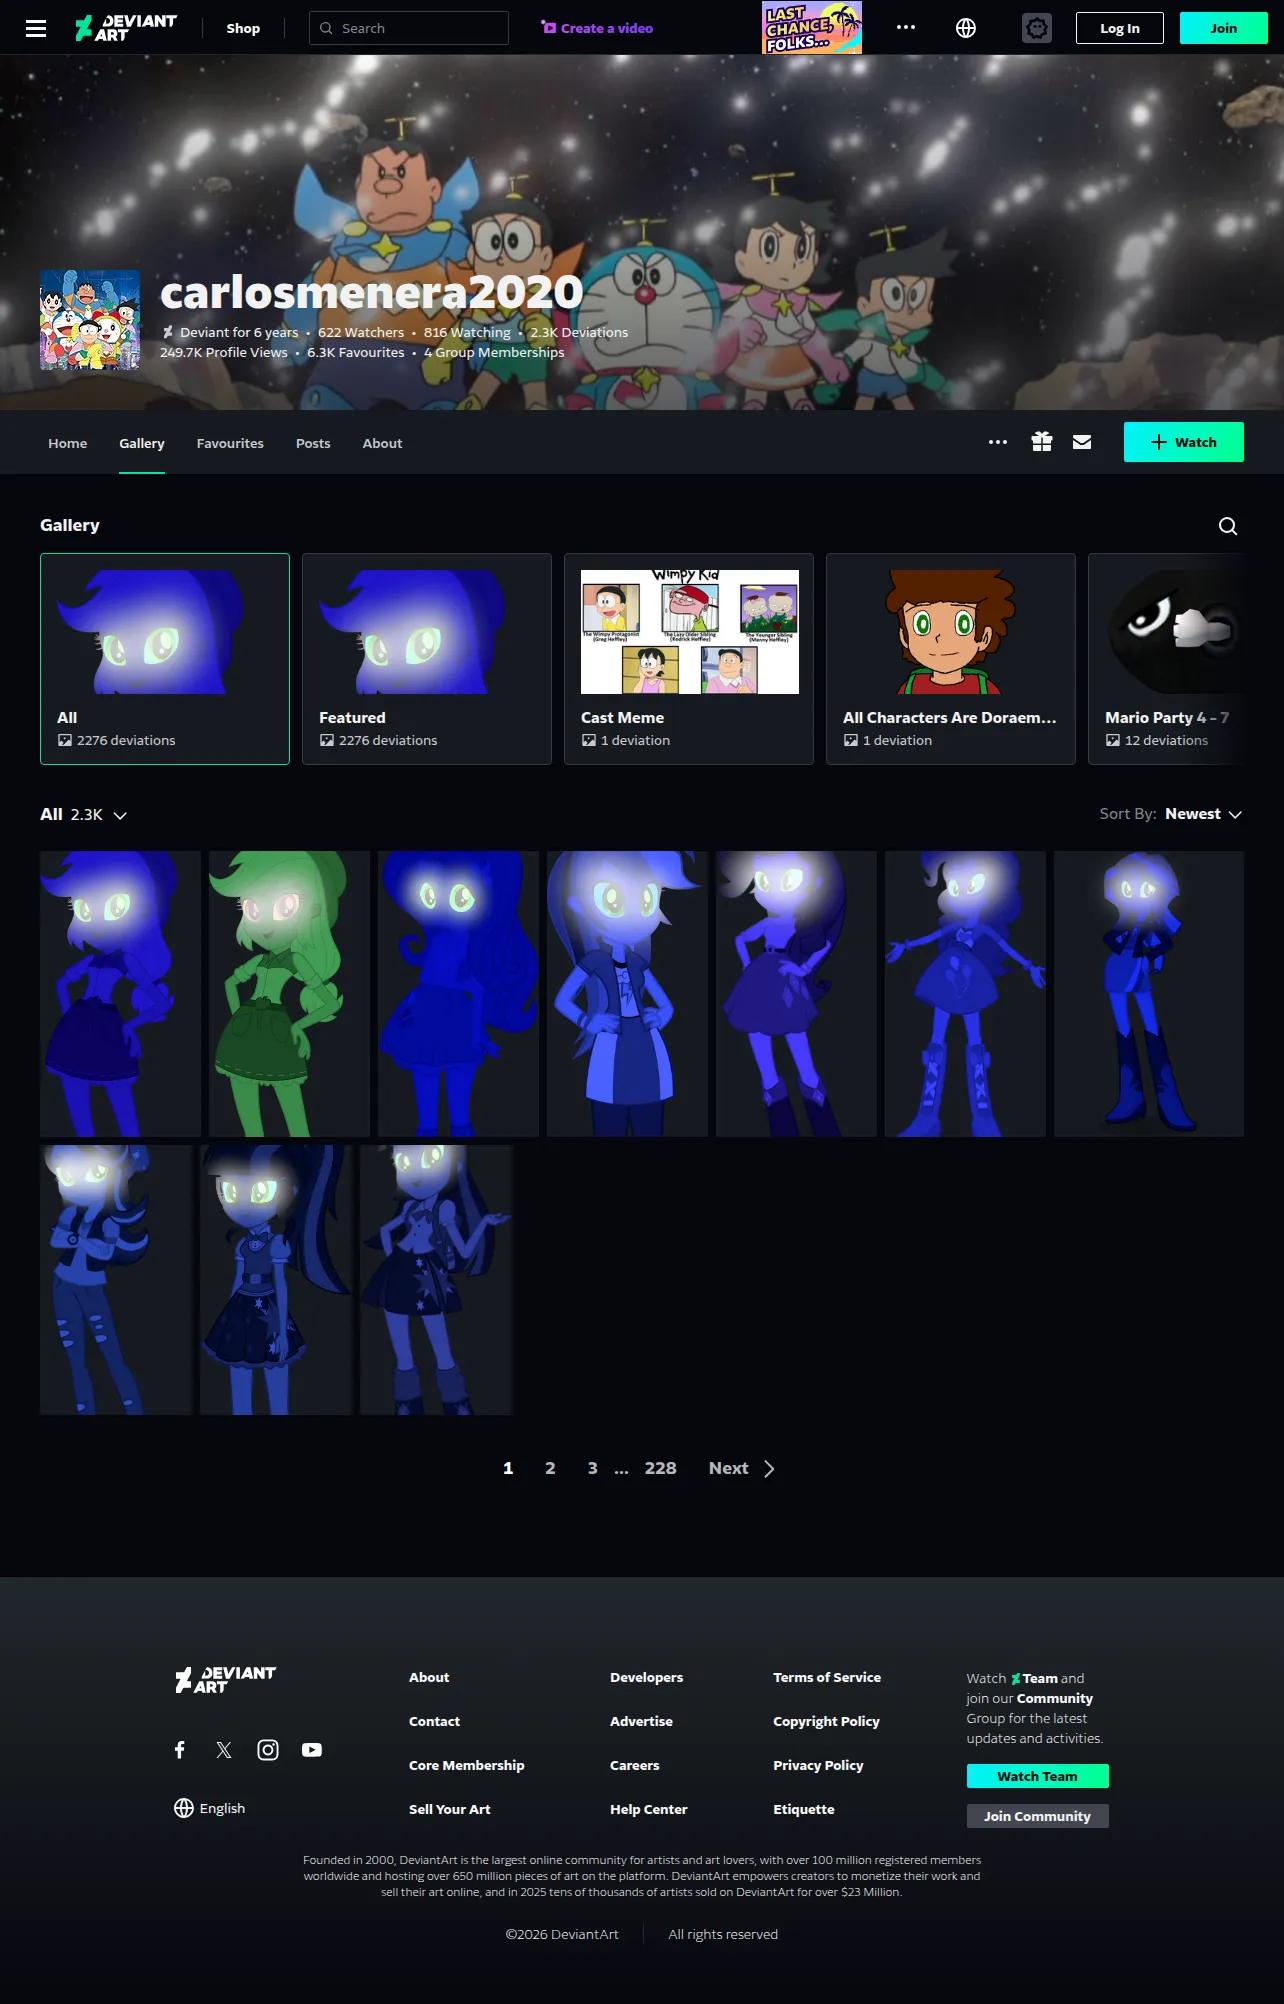Screen dimensions: 1284x2004
Task: Open the Cast Meme folder card
Action: 689,659
